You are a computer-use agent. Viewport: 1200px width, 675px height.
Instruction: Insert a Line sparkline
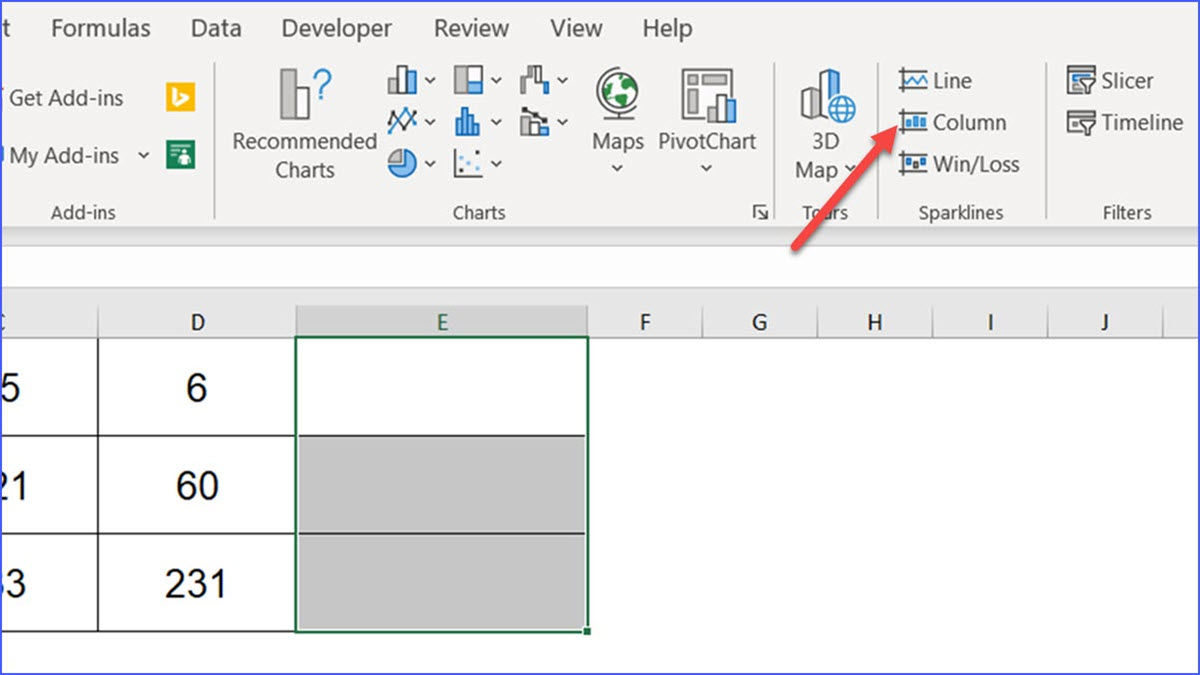pyautogui.click(x=945, y=80)
